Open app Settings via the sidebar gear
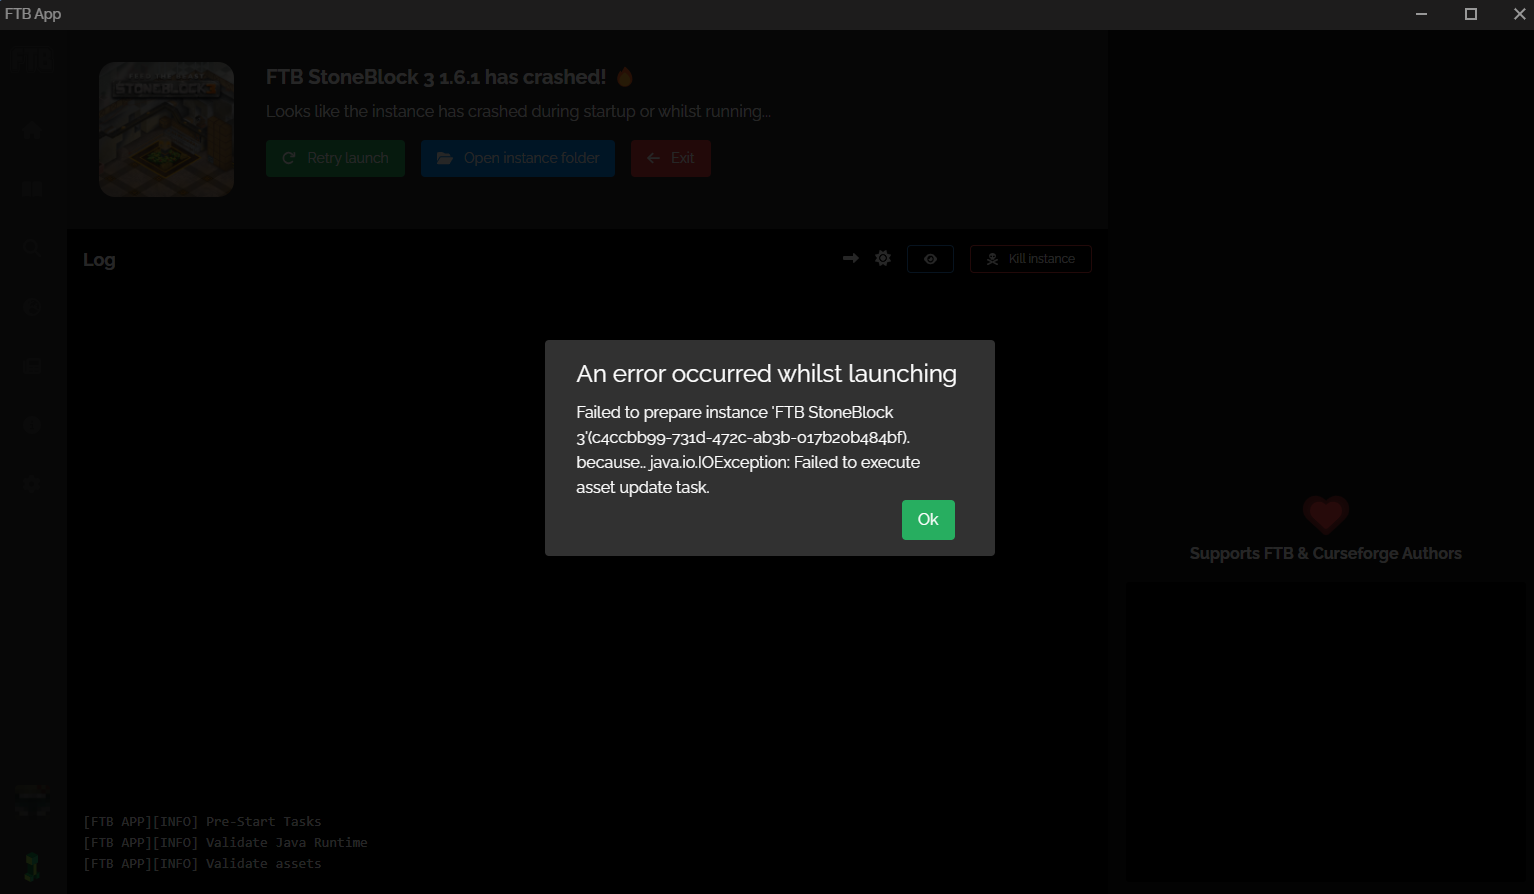The height and width of the screenshot is (894, 1534). 31,483
